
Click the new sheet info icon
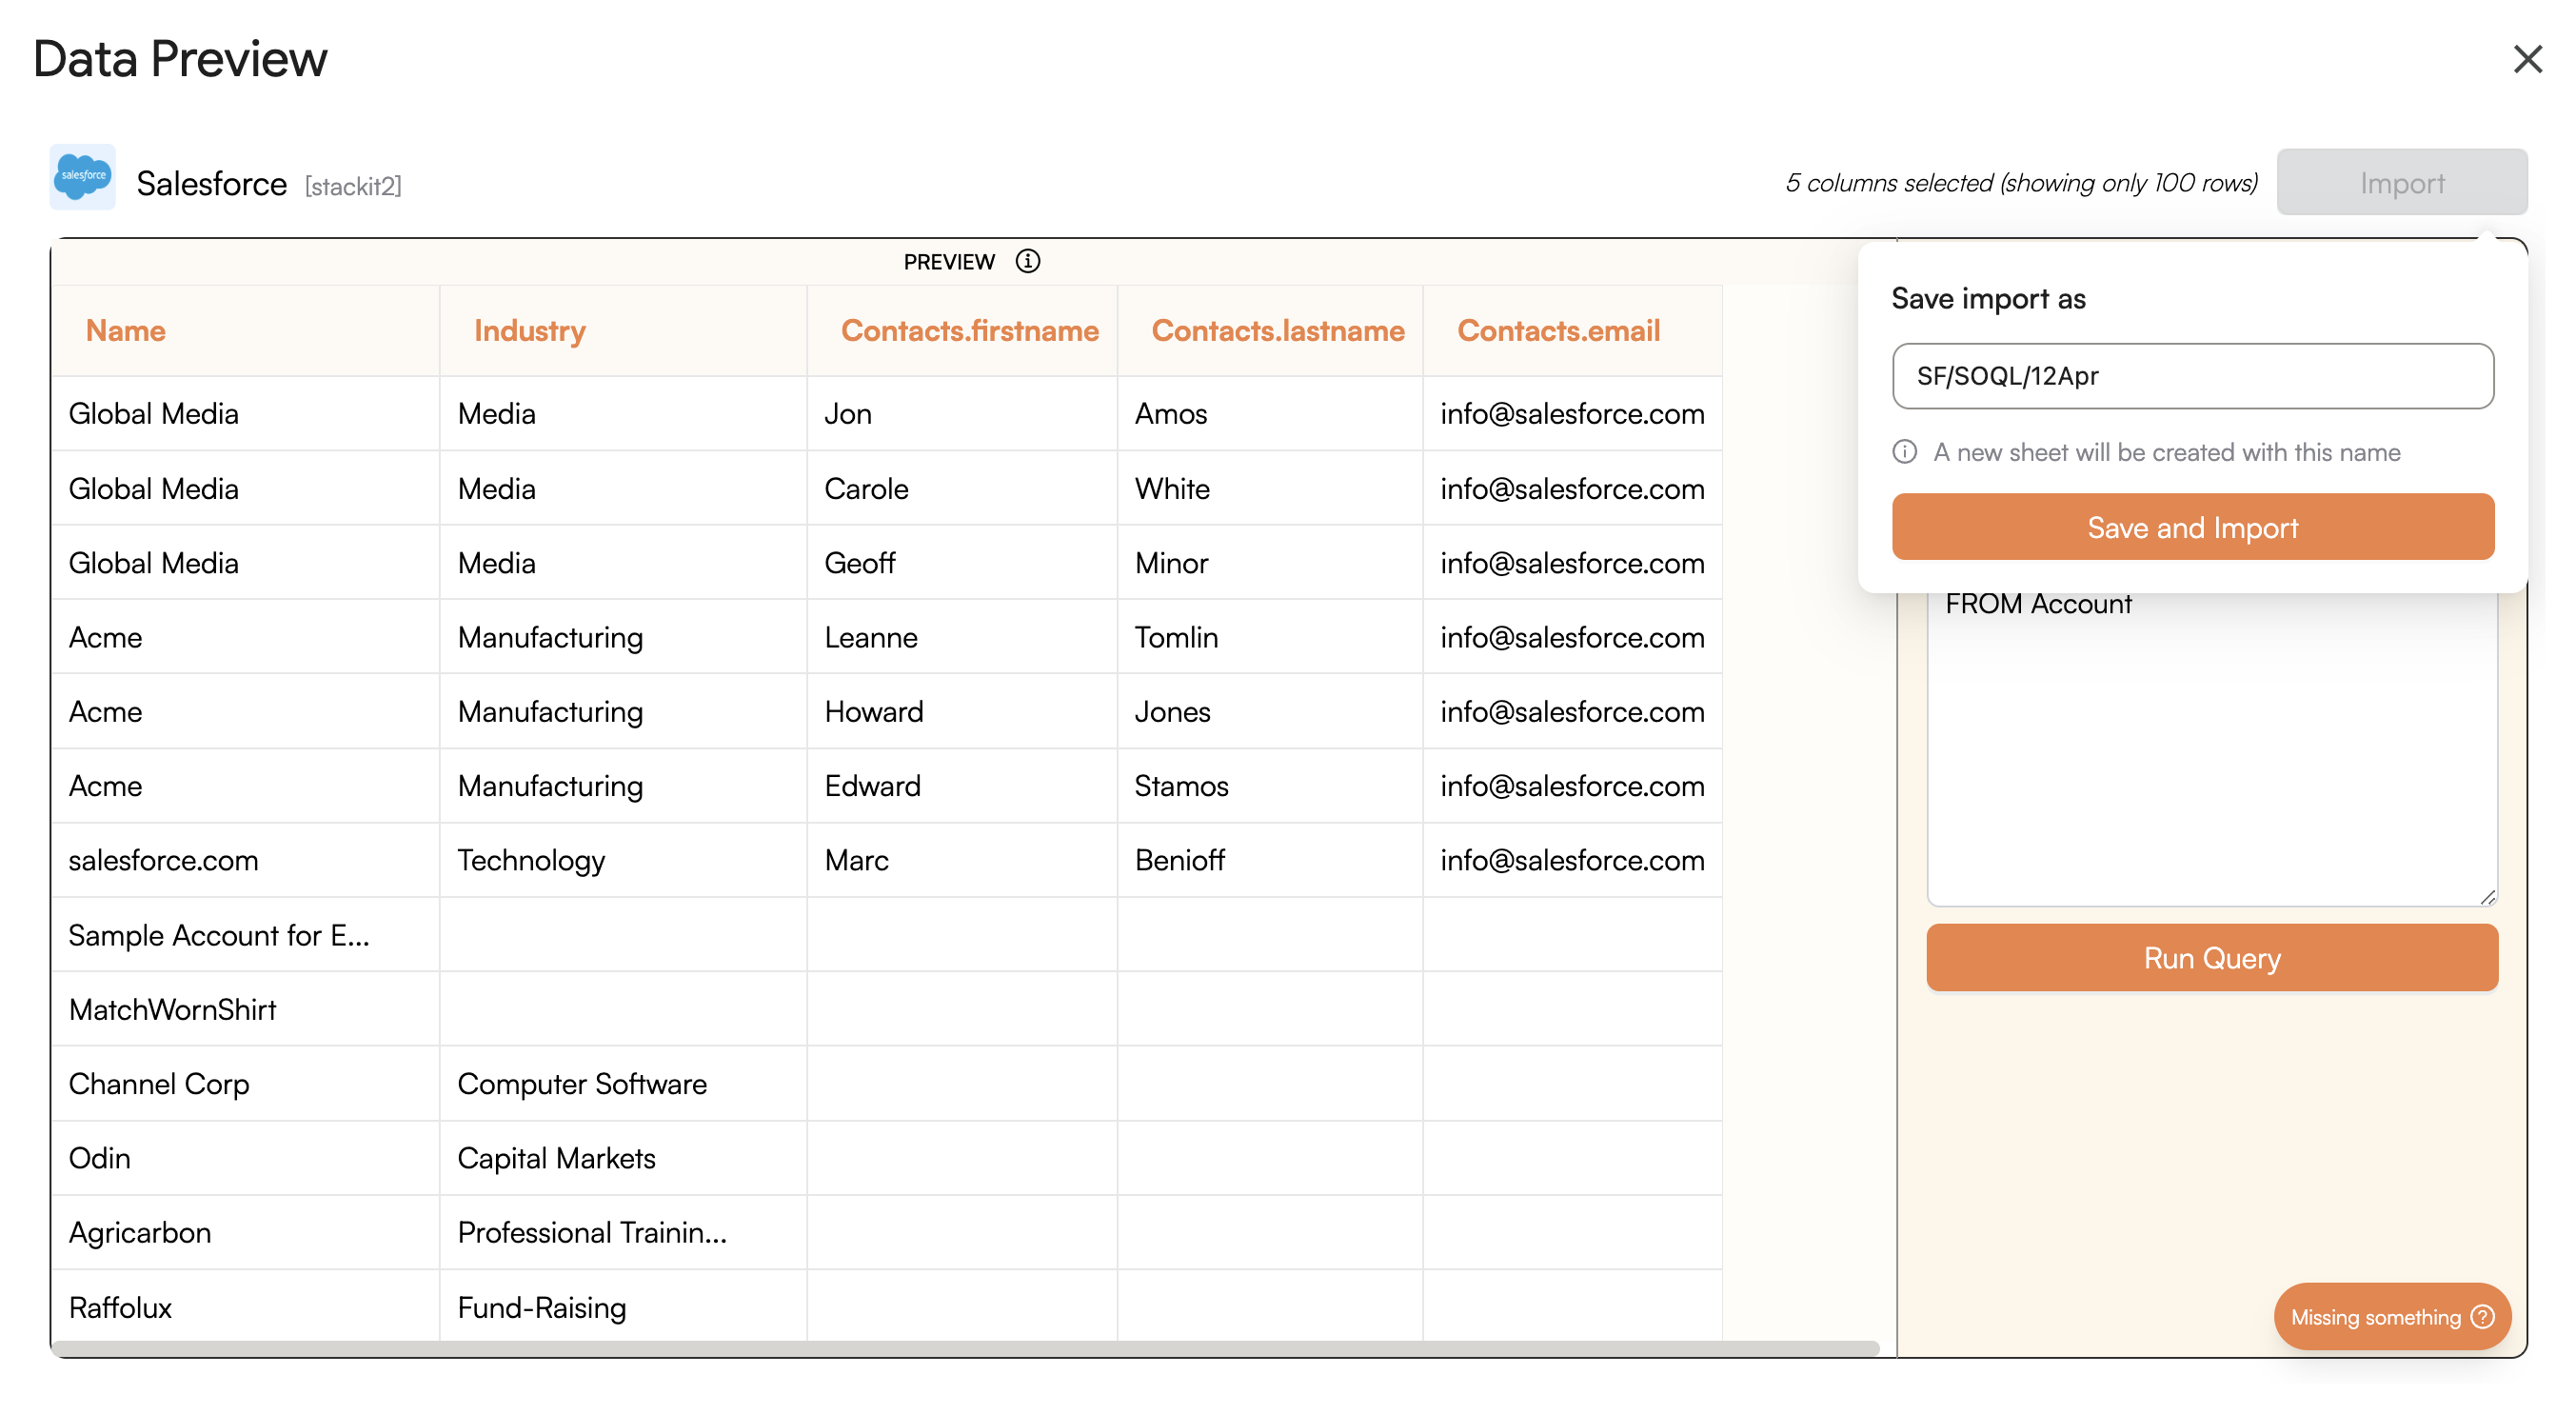(1904, 452)
